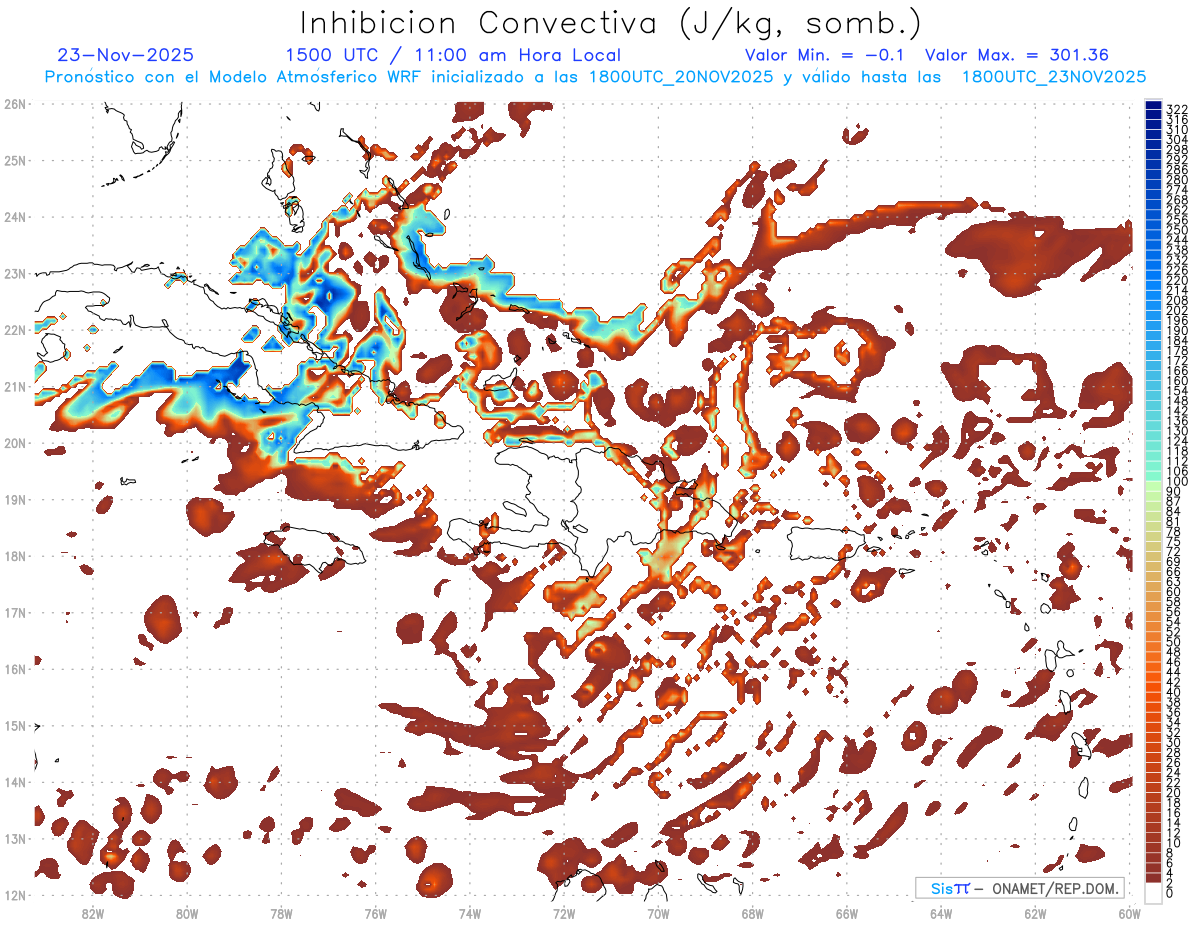The height and width of the screenshot is (927, 1200).
Task: Click the color bar label '0'
Action: pos(1170,894)
